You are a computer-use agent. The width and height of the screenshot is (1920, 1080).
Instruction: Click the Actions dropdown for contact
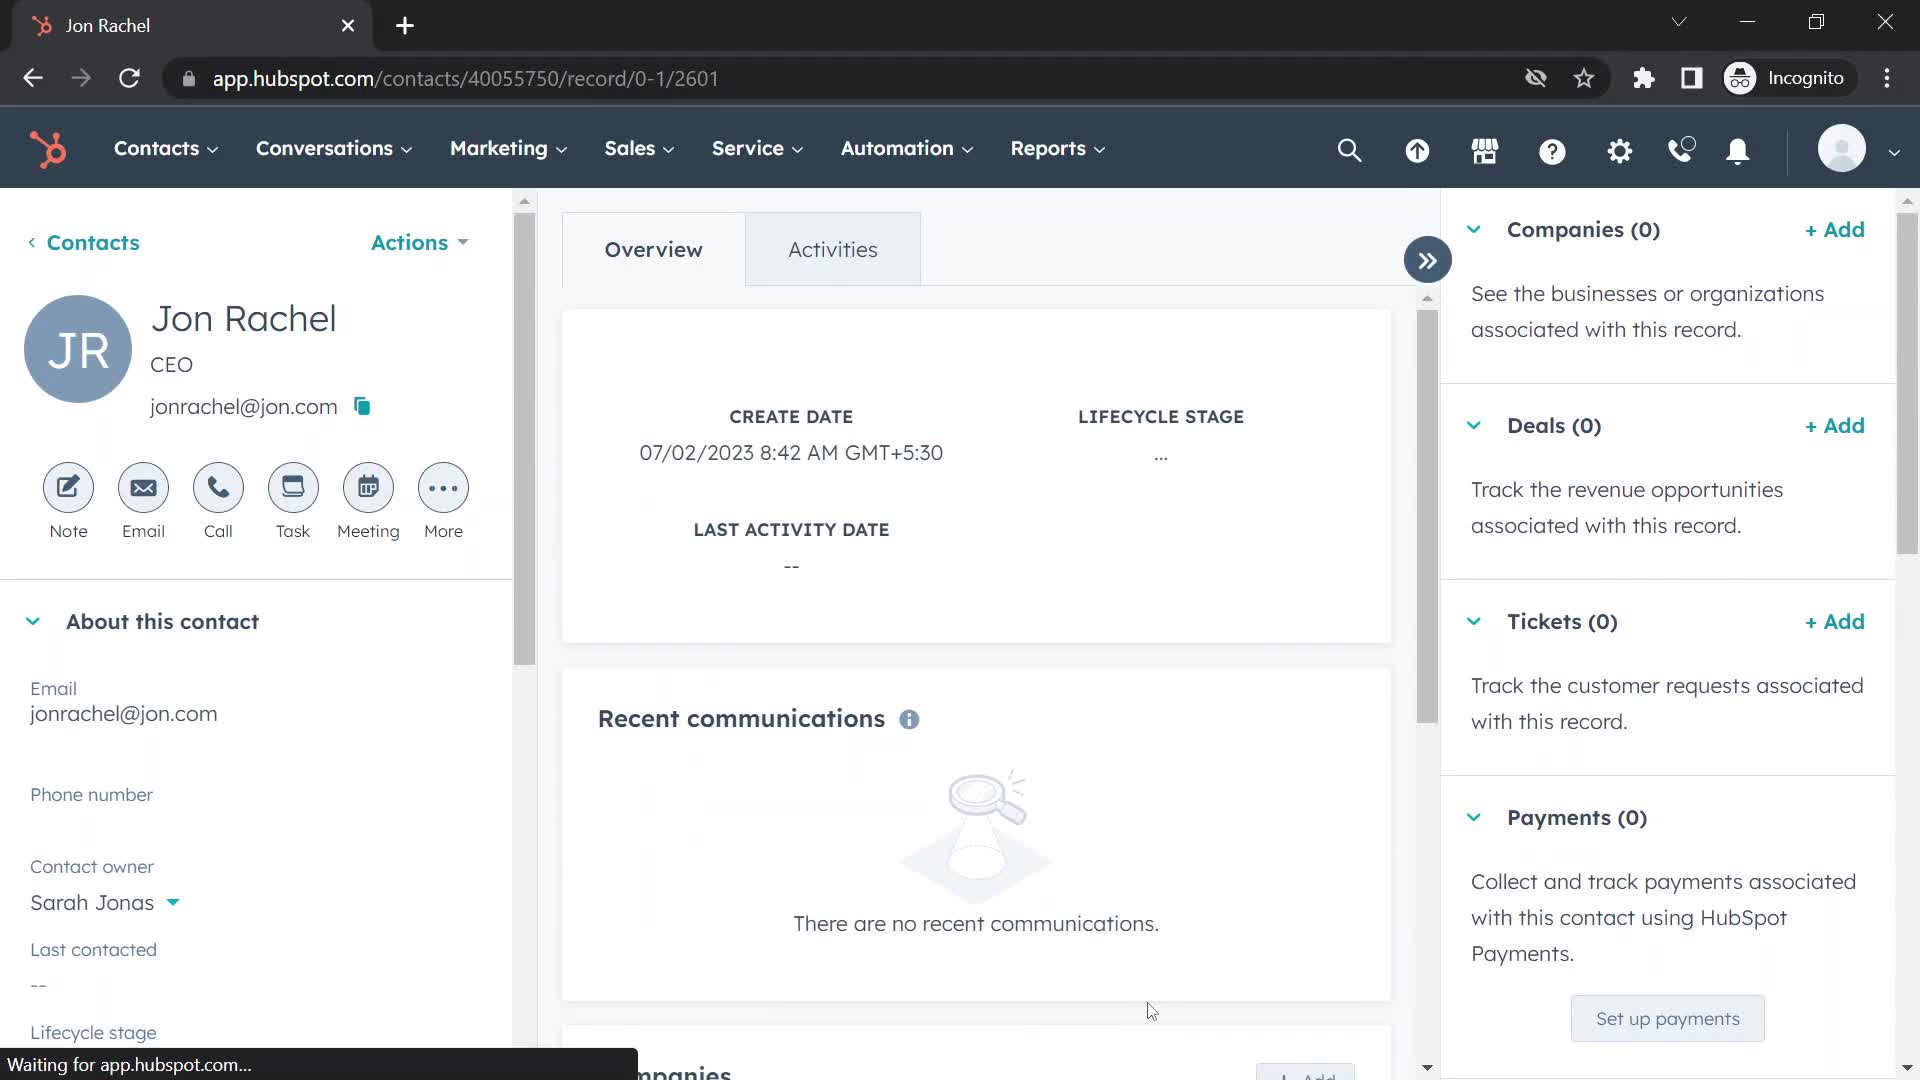coord(413,243)
